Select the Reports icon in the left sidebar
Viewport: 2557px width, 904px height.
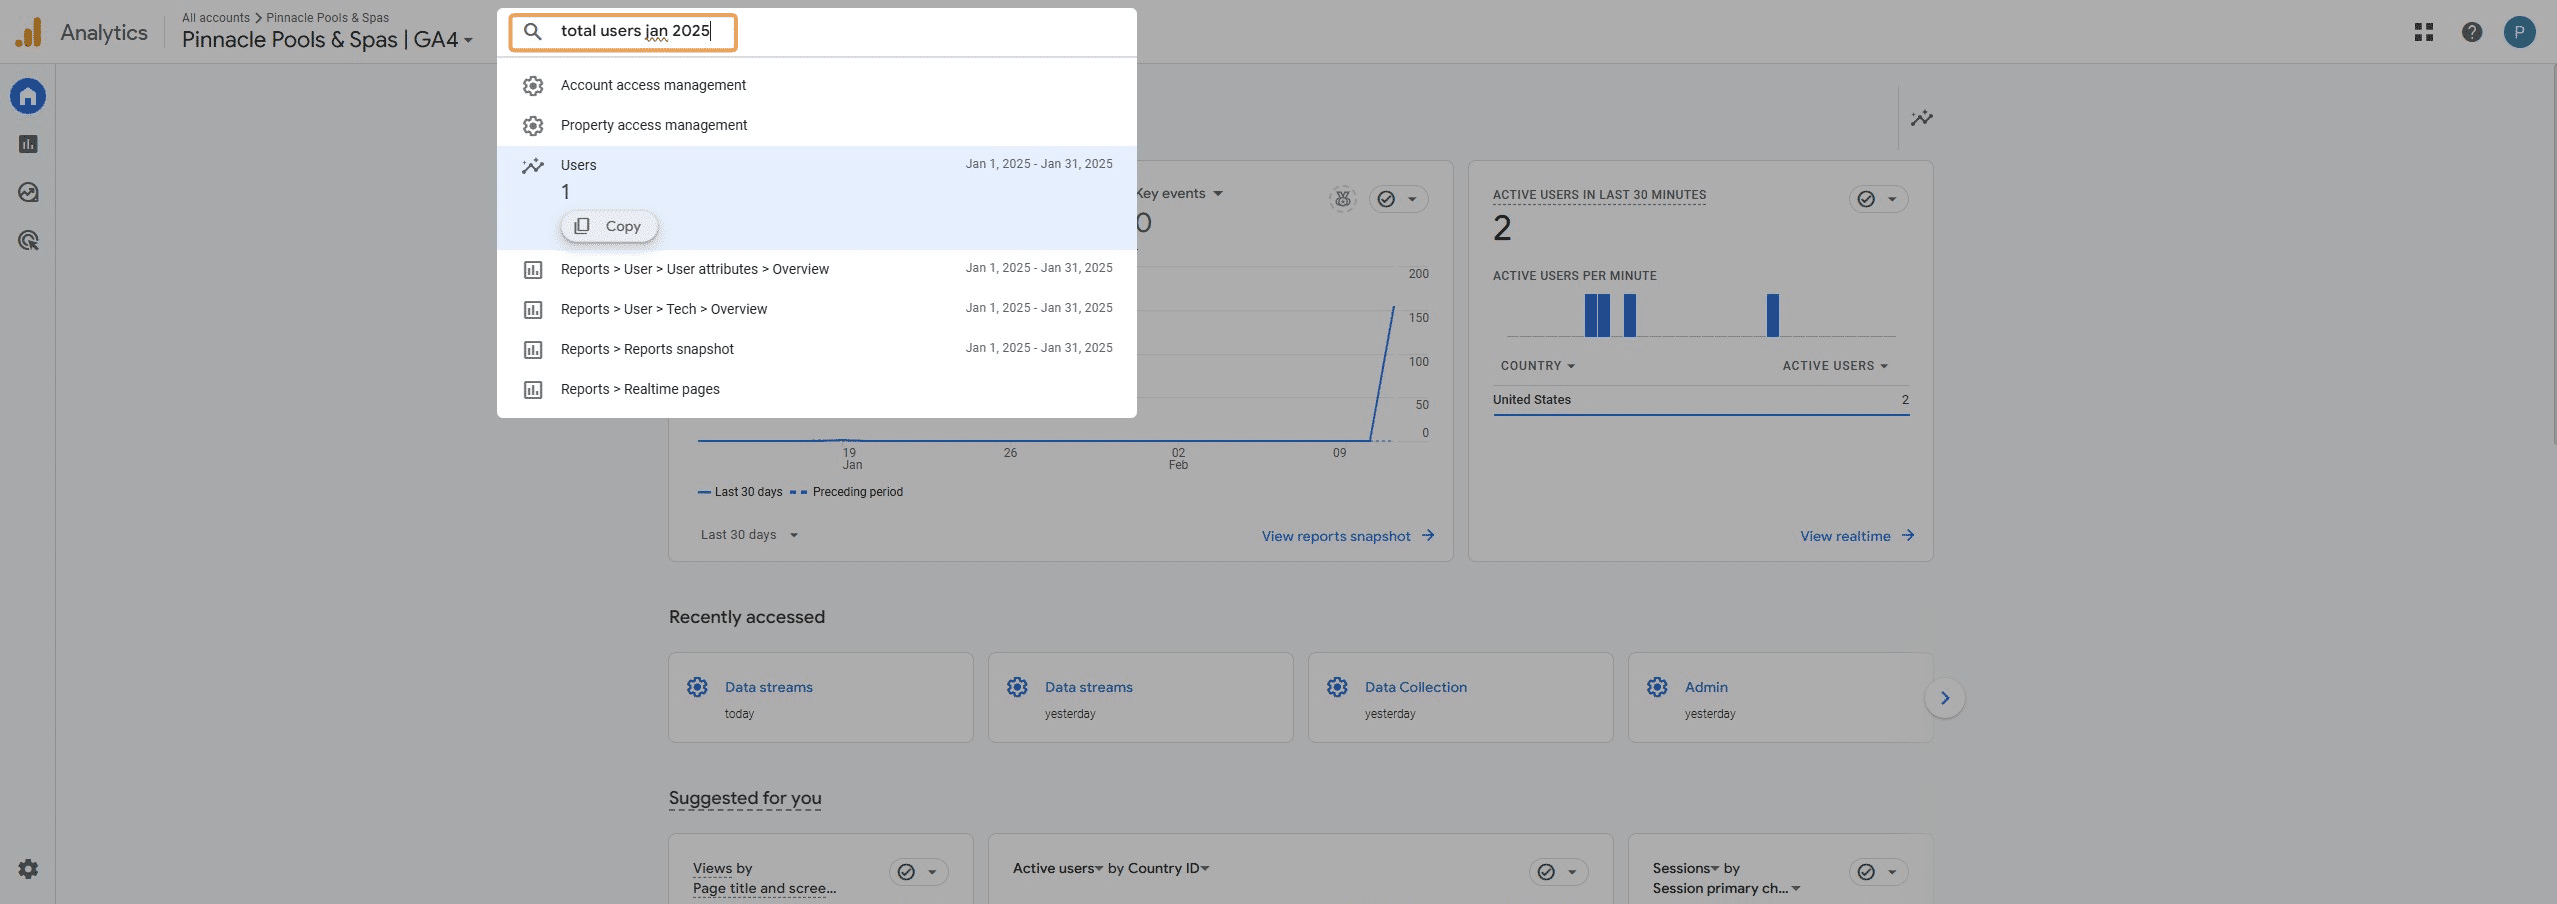pos(27,143)
